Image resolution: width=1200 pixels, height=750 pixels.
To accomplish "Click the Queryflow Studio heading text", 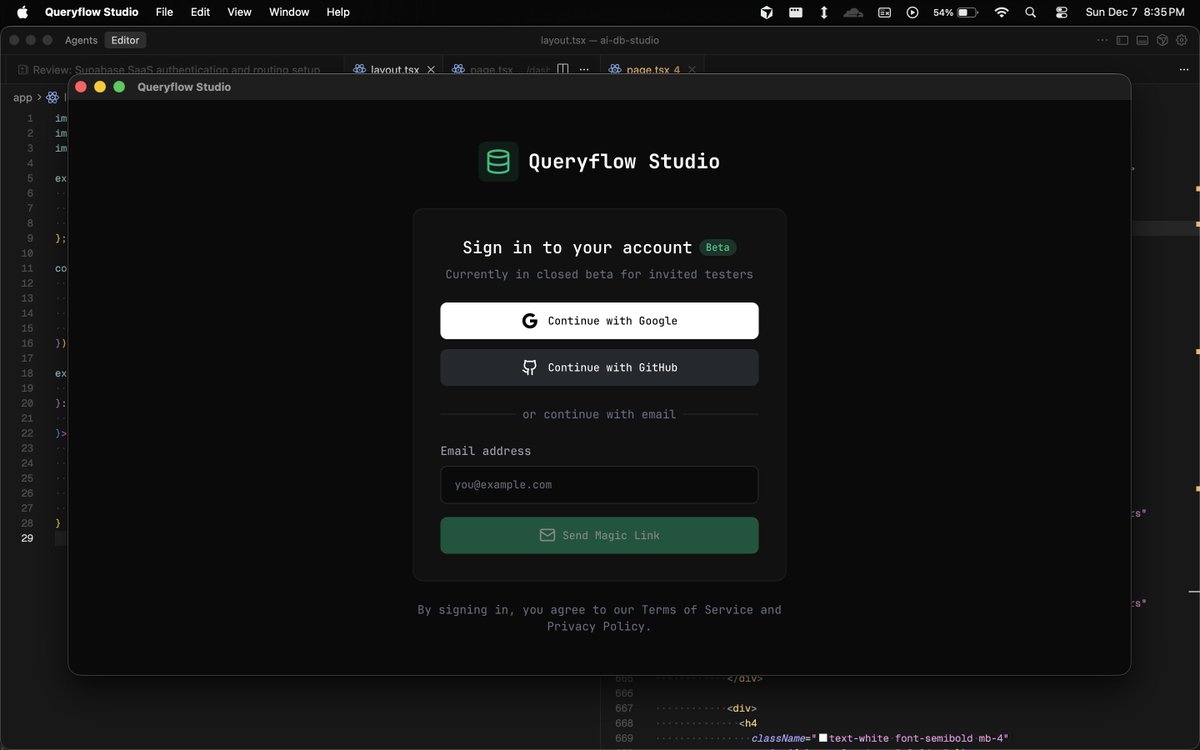I will tap(624, 161).
